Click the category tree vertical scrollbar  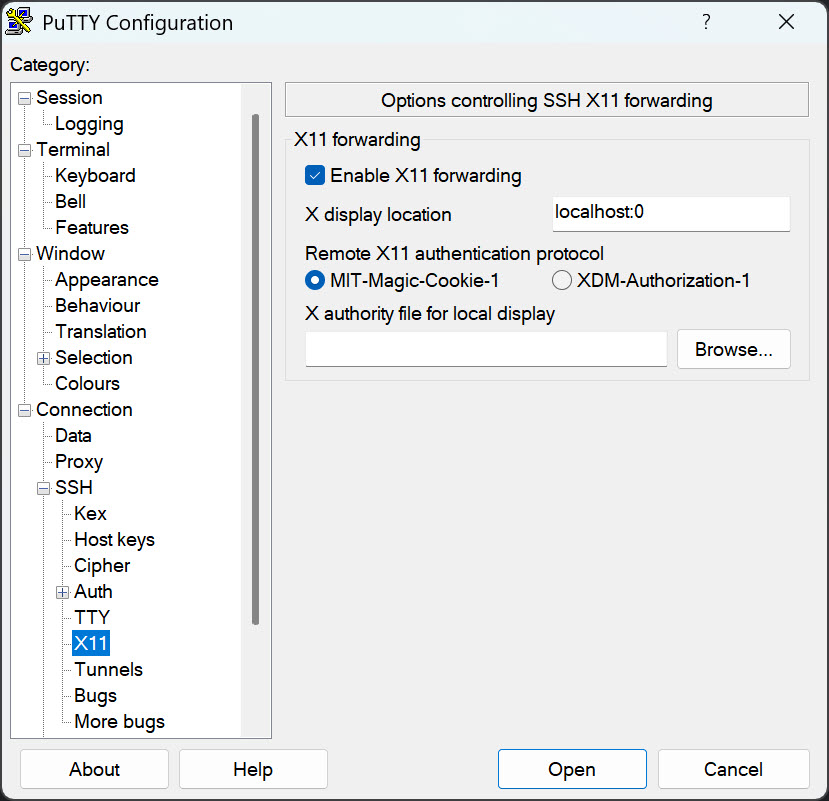255,370
